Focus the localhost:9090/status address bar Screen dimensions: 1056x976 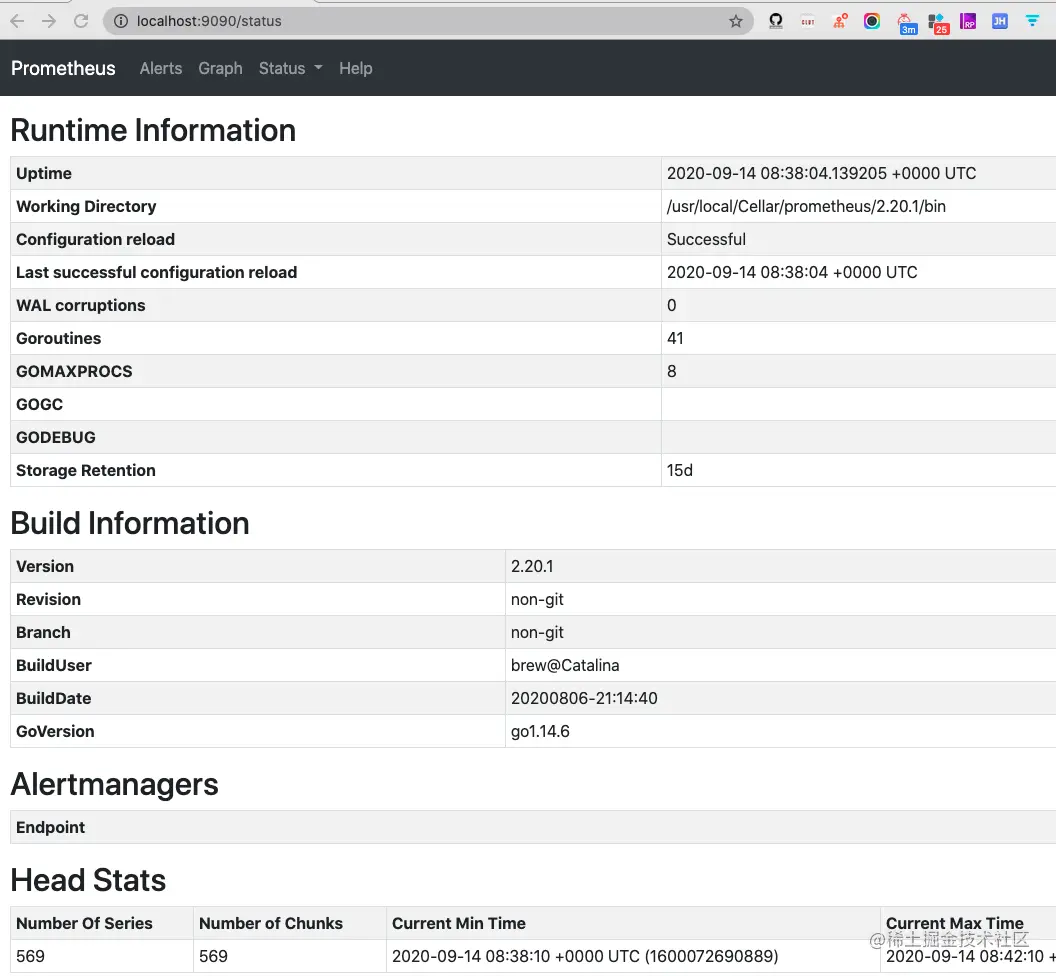(x=428, y=21)
